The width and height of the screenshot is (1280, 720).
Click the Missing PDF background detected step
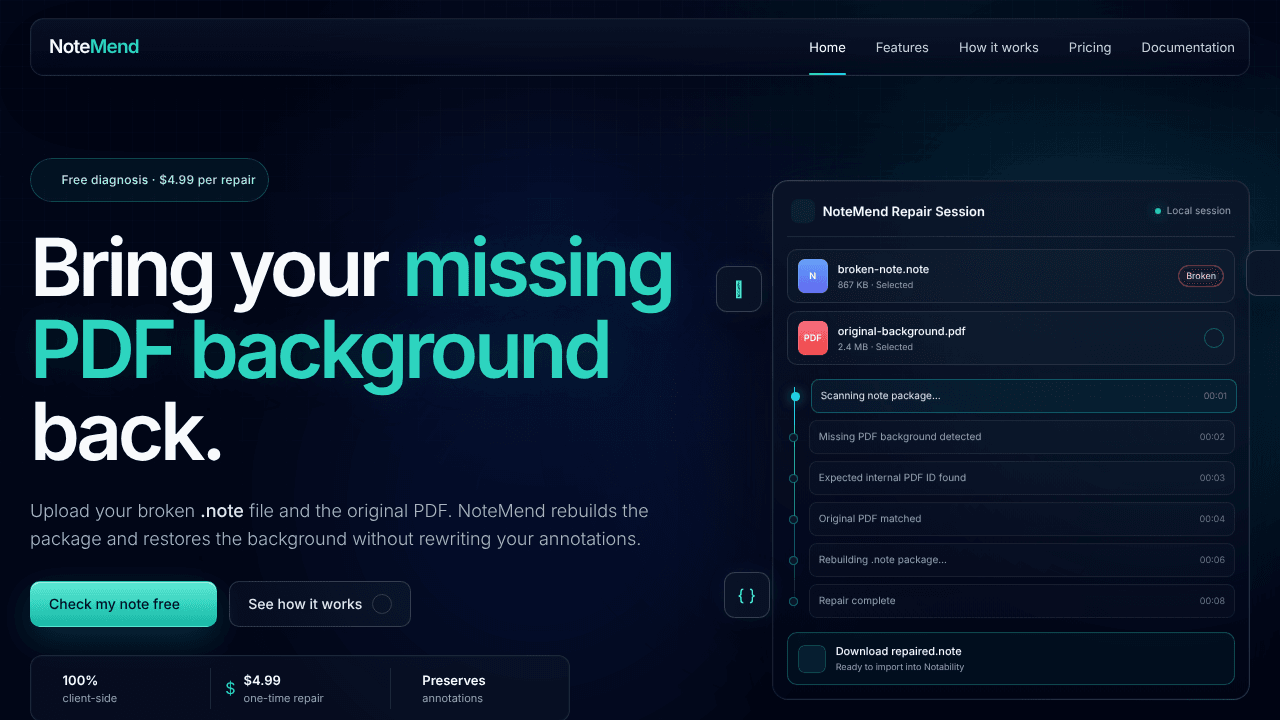(x=1022, y=437)
